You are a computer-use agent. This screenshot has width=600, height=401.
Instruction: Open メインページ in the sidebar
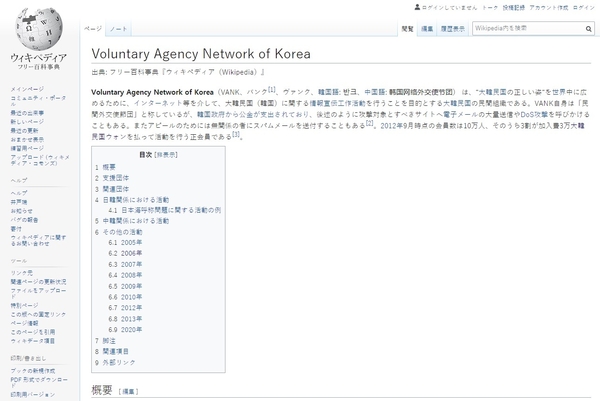tap(27, 89)
